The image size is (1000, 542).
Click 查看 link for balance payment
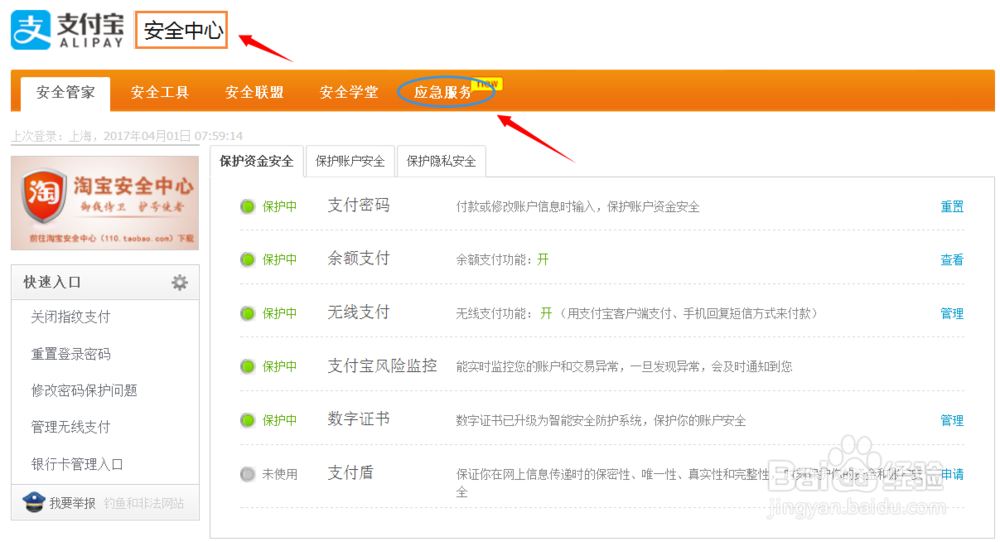coord(952,260)
